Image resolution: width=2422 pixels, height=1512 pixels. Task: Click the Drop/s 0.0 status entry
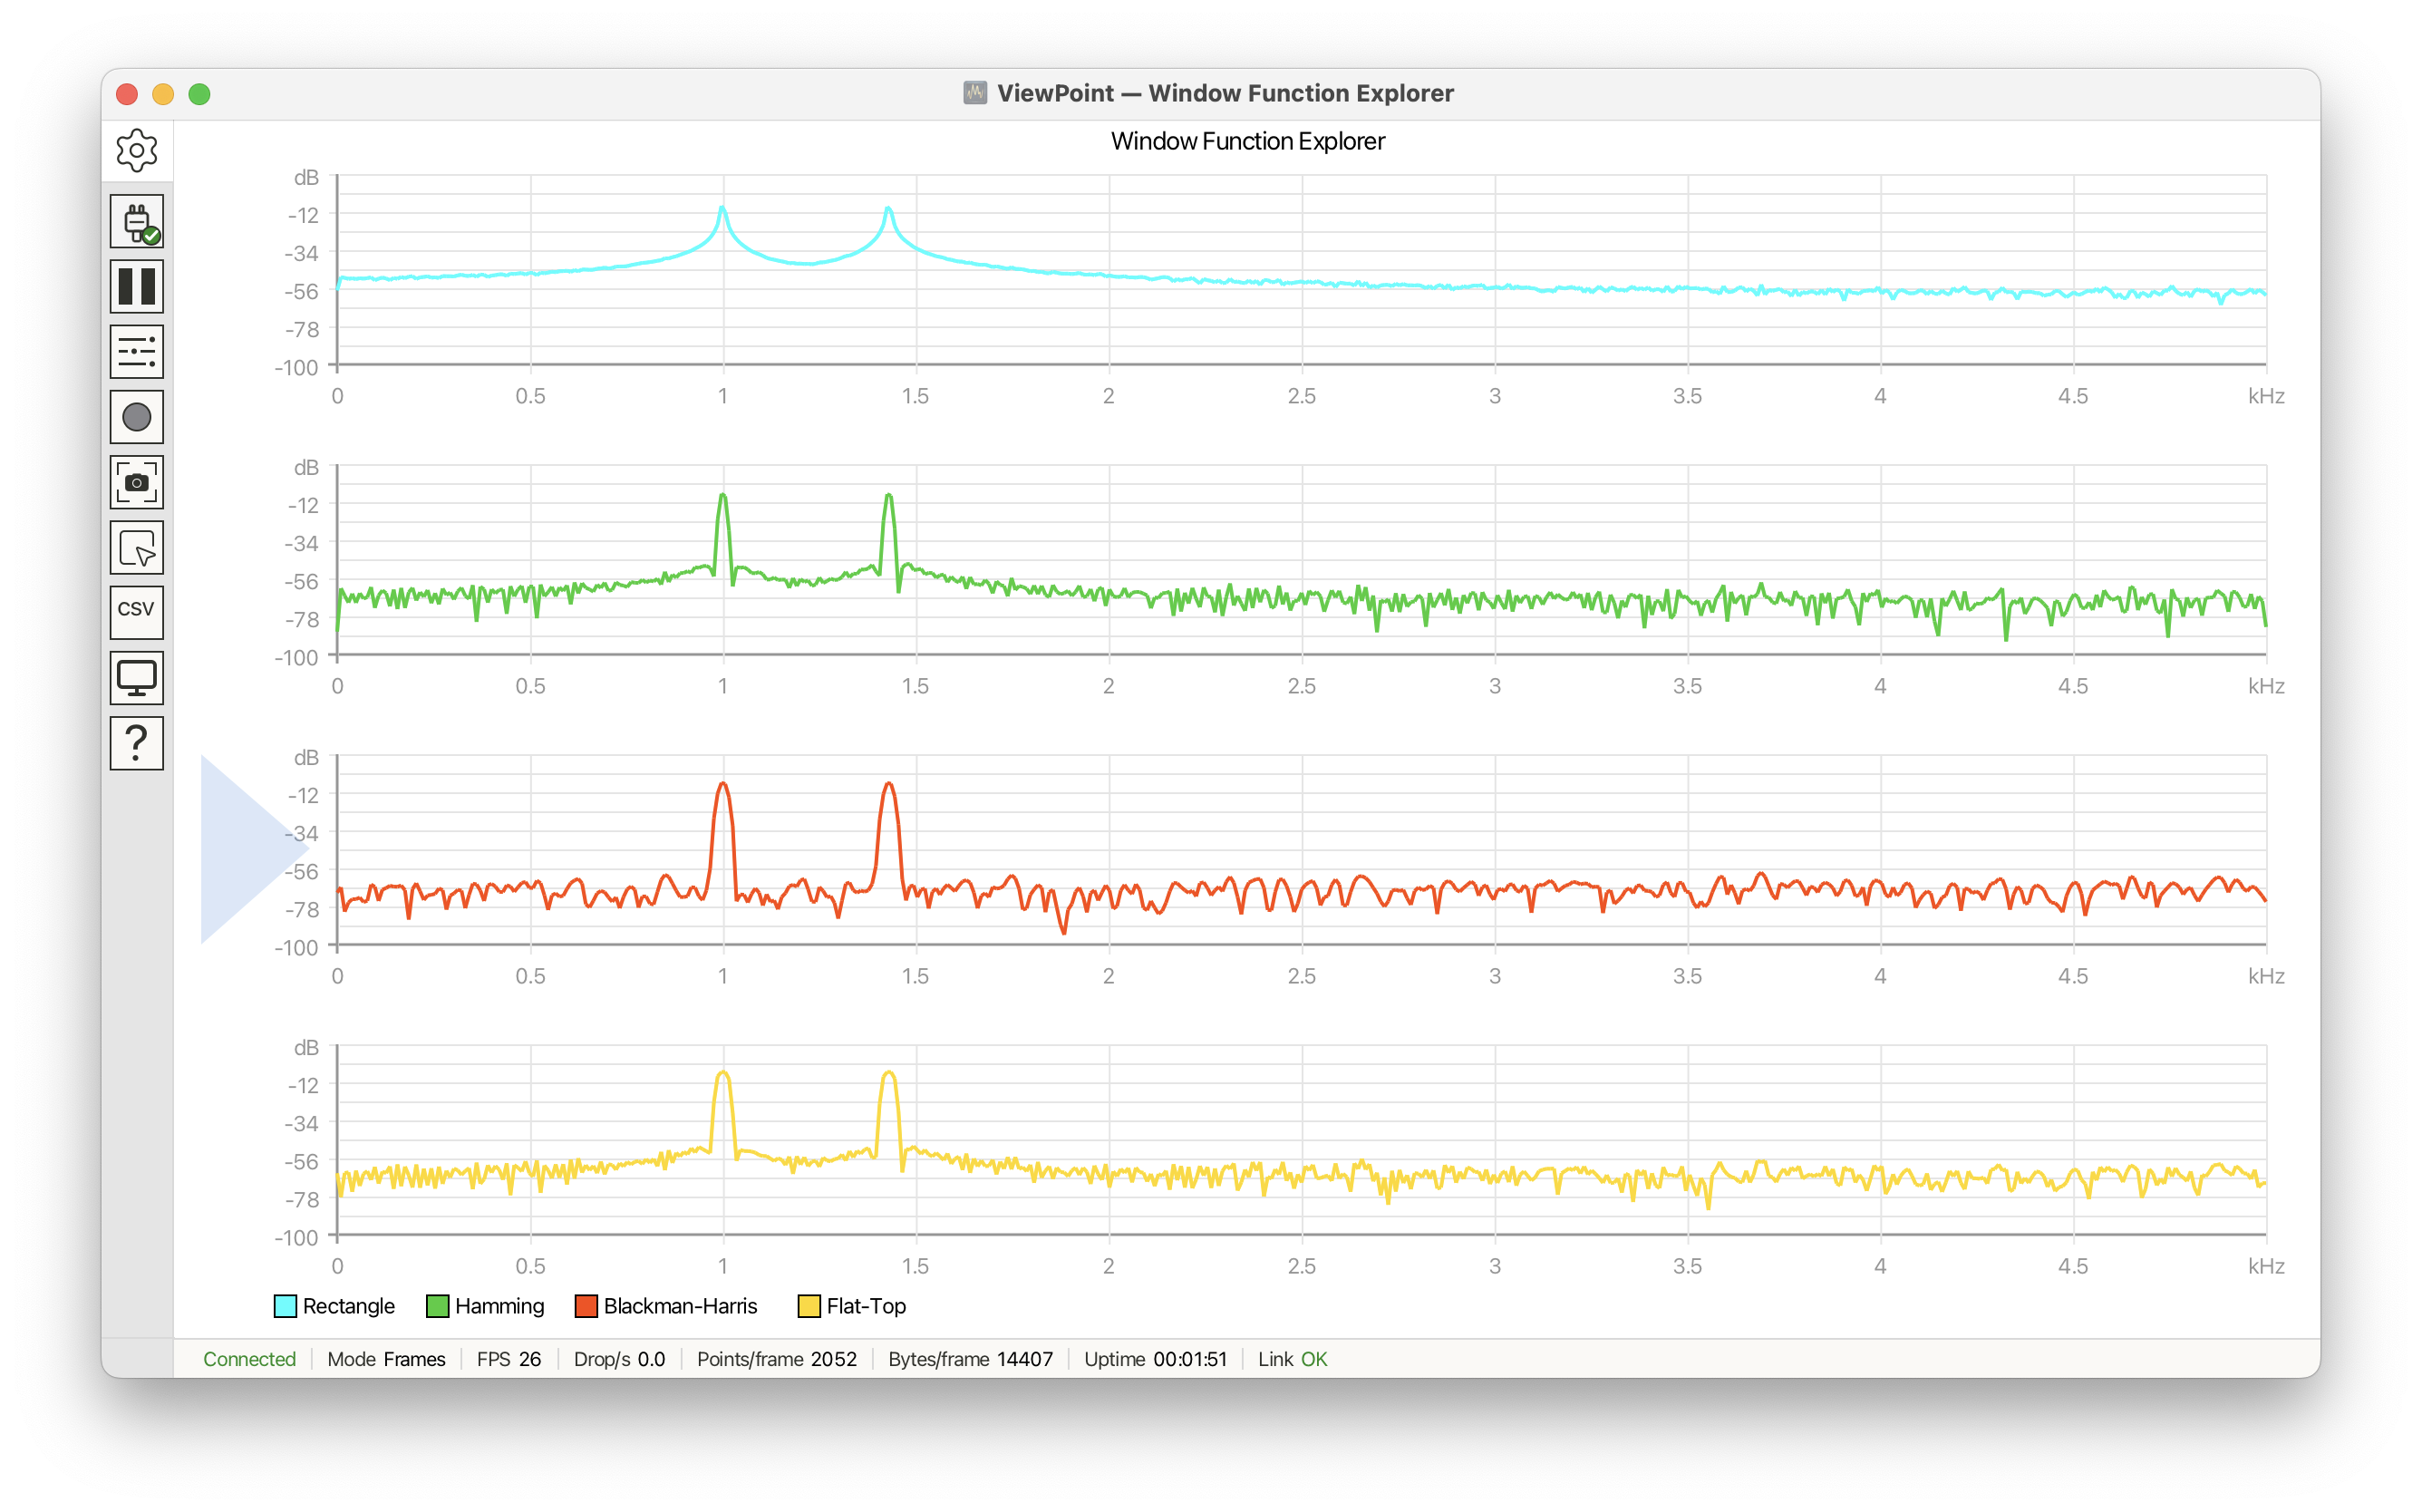tap(619, 1359)
